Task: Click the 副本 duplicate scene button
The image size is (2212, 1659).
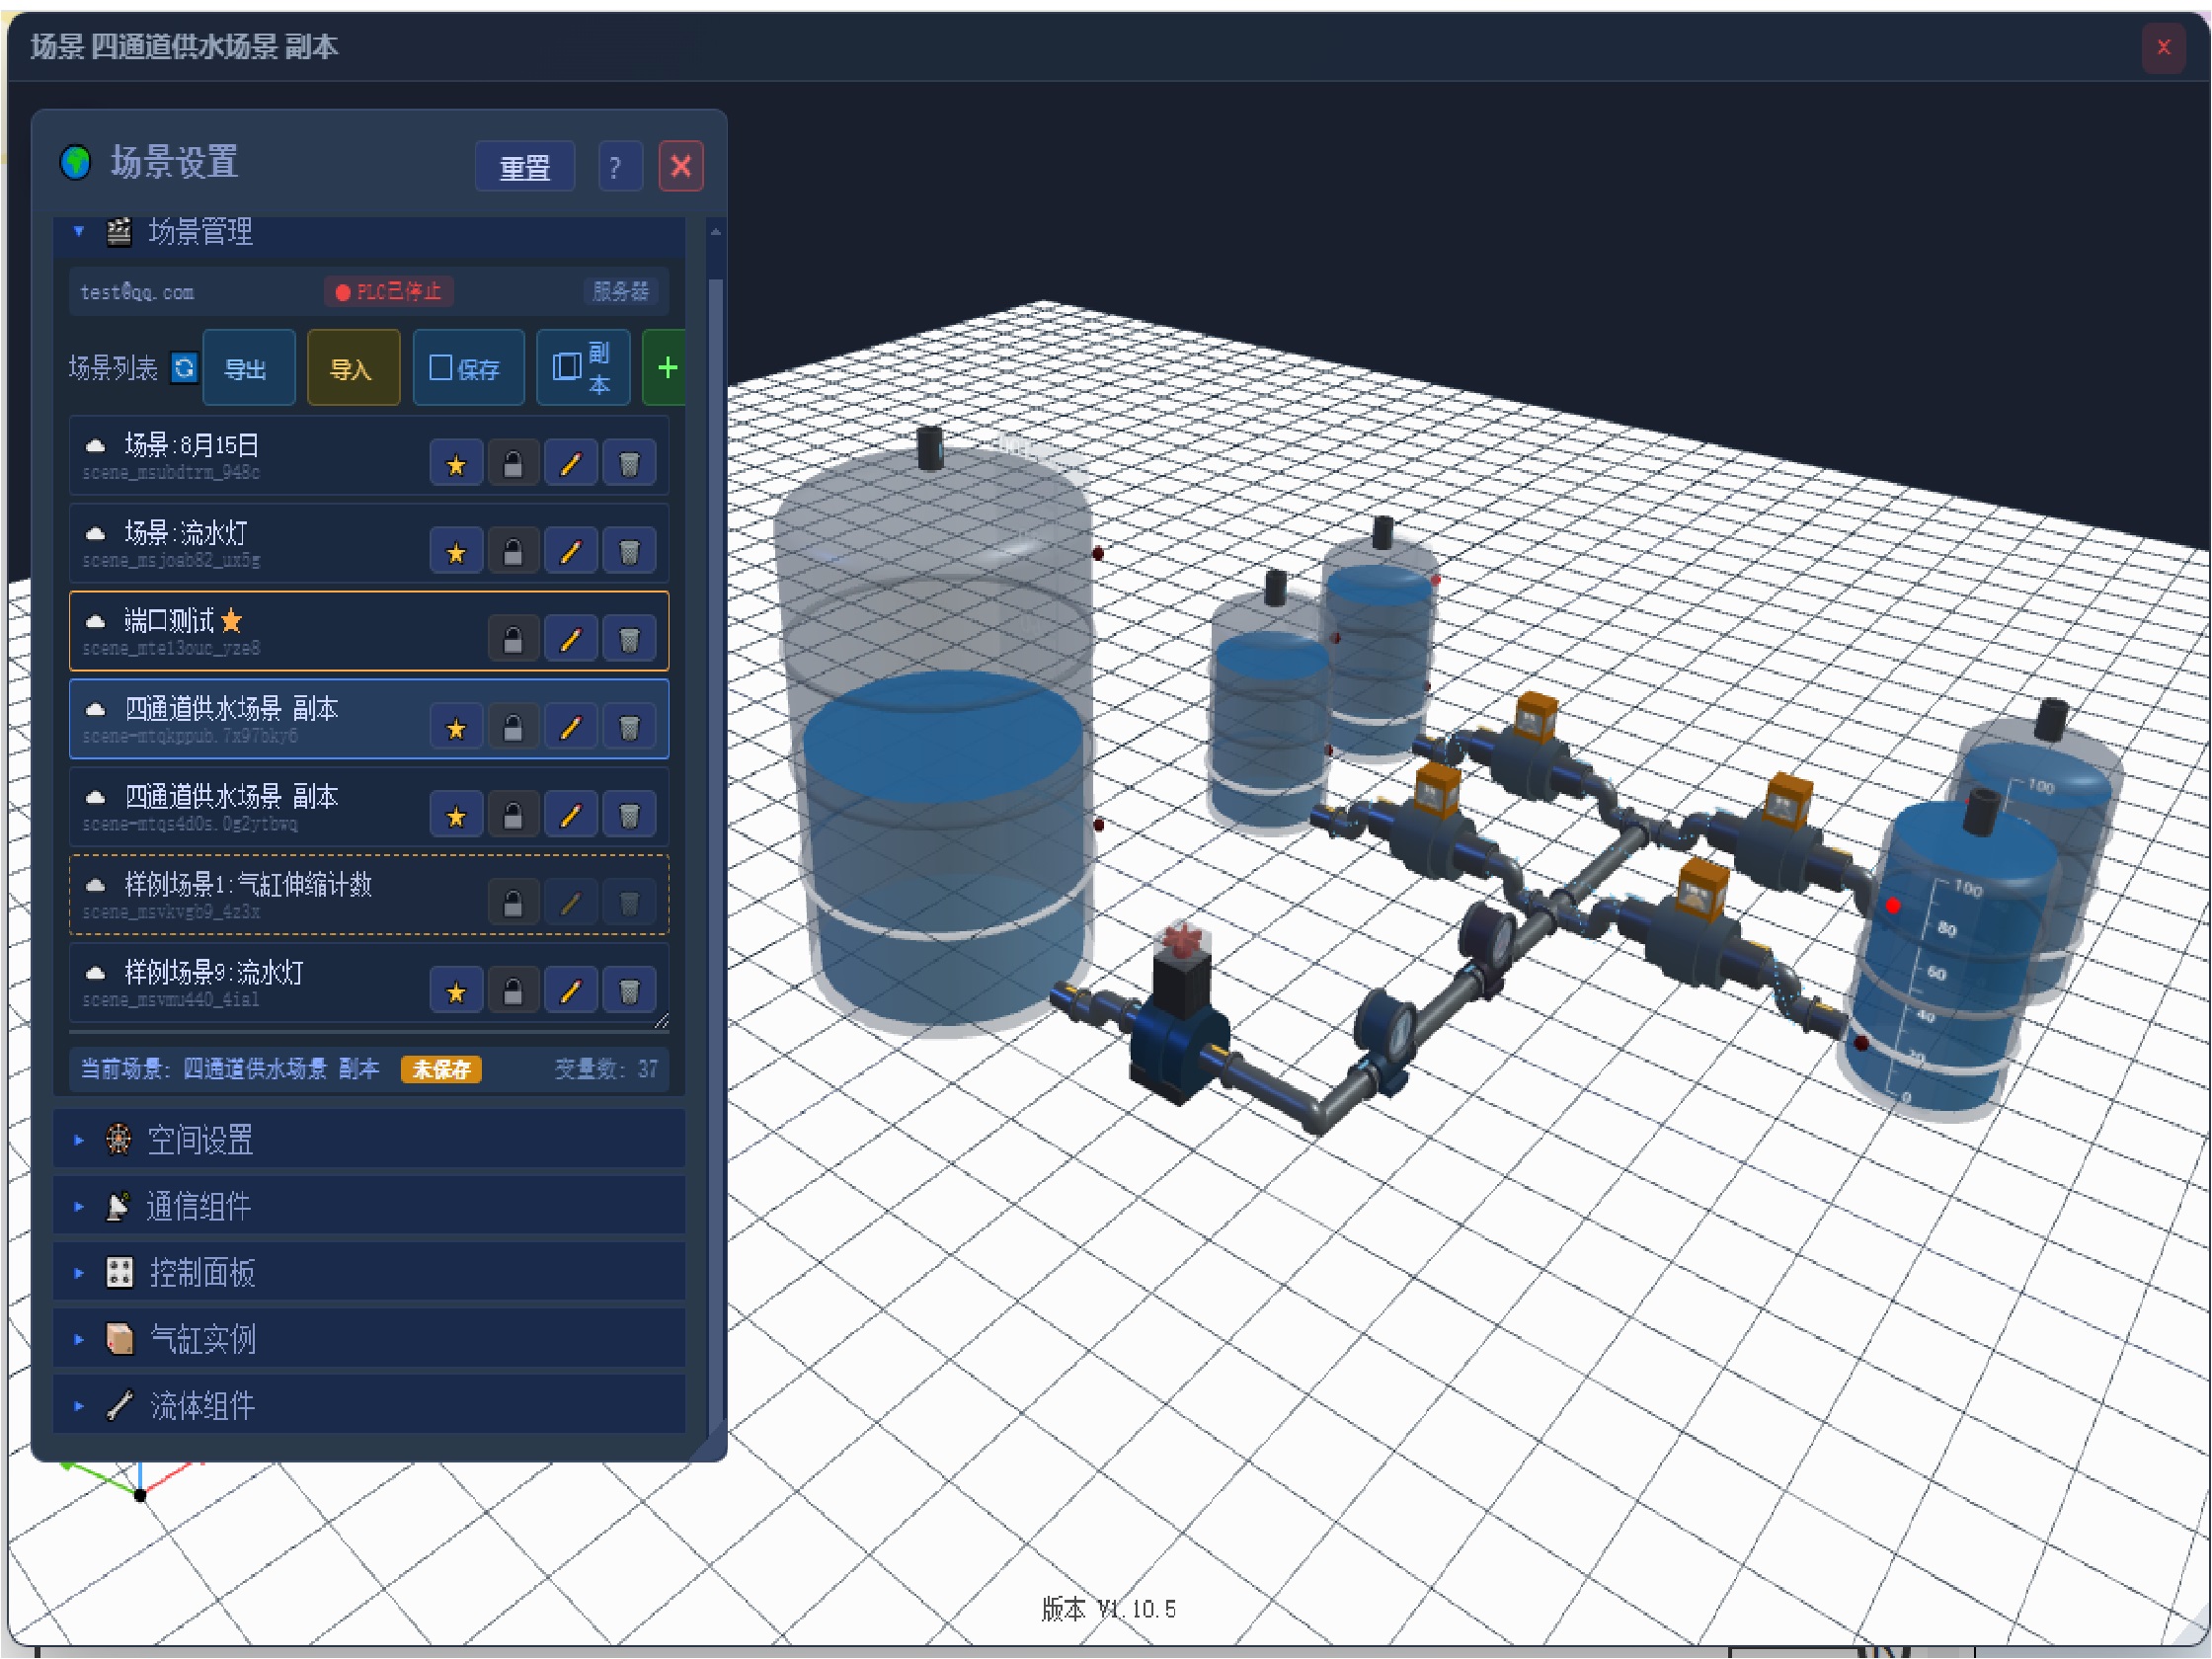Action: click(x=583, y=368)
